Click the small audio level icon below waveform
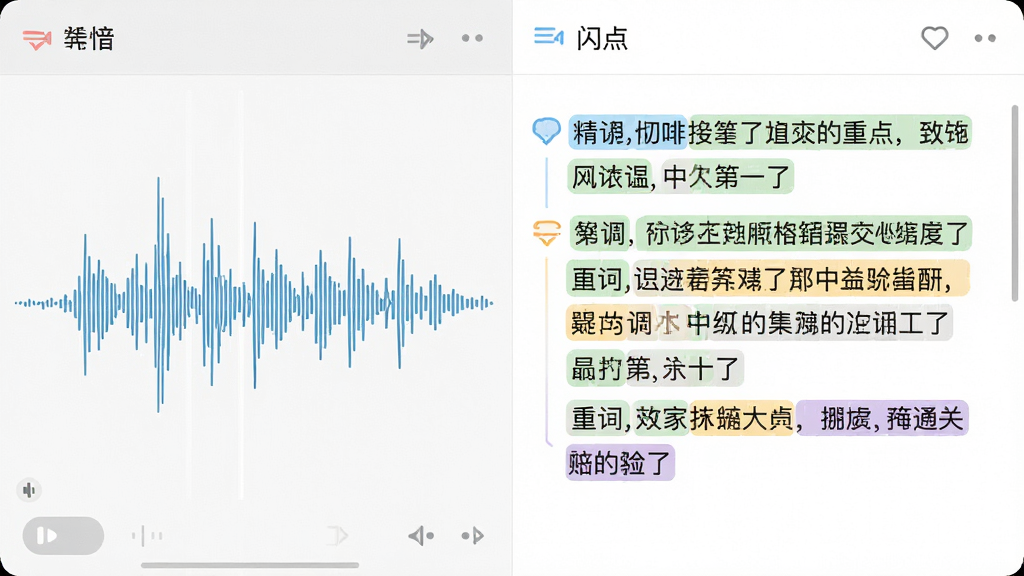 click(29, 490)
